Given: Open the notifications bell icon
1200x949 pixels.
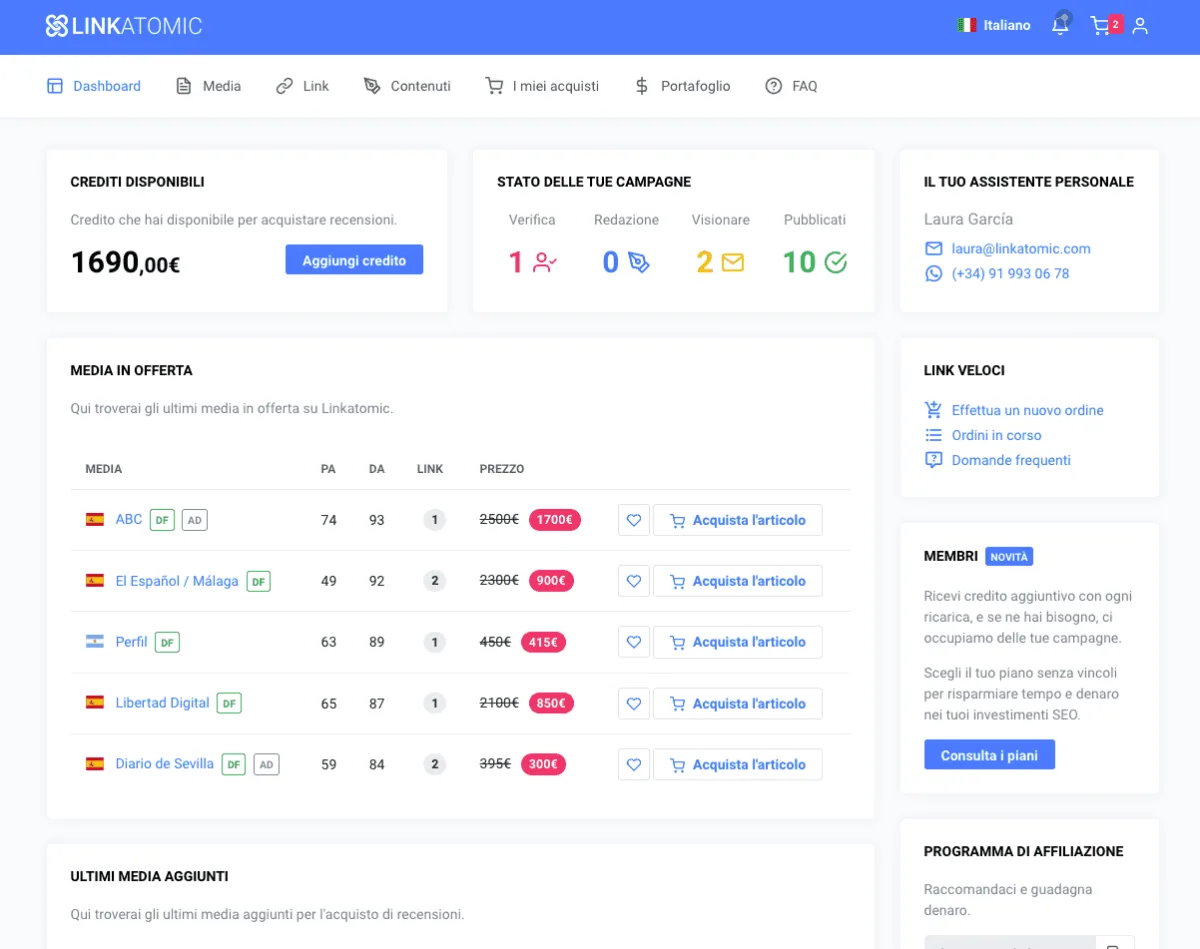Looking at the screenshot, I should 1060,26.
